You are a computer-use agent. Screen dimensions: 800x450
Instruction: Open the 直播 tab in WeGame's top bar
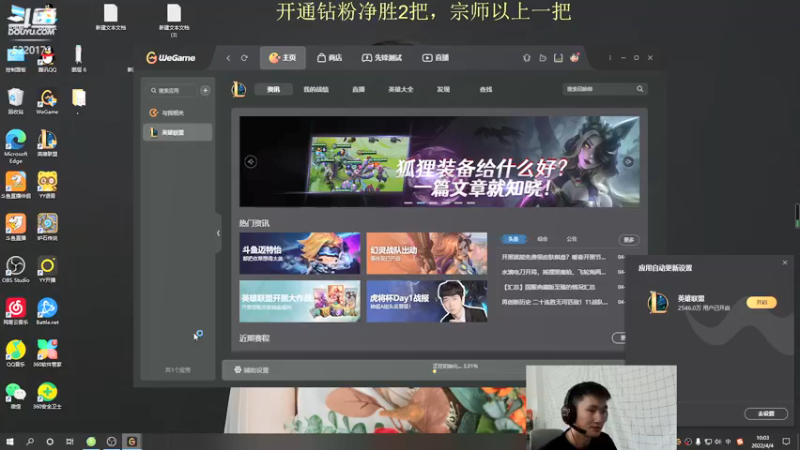click(435, 58)
